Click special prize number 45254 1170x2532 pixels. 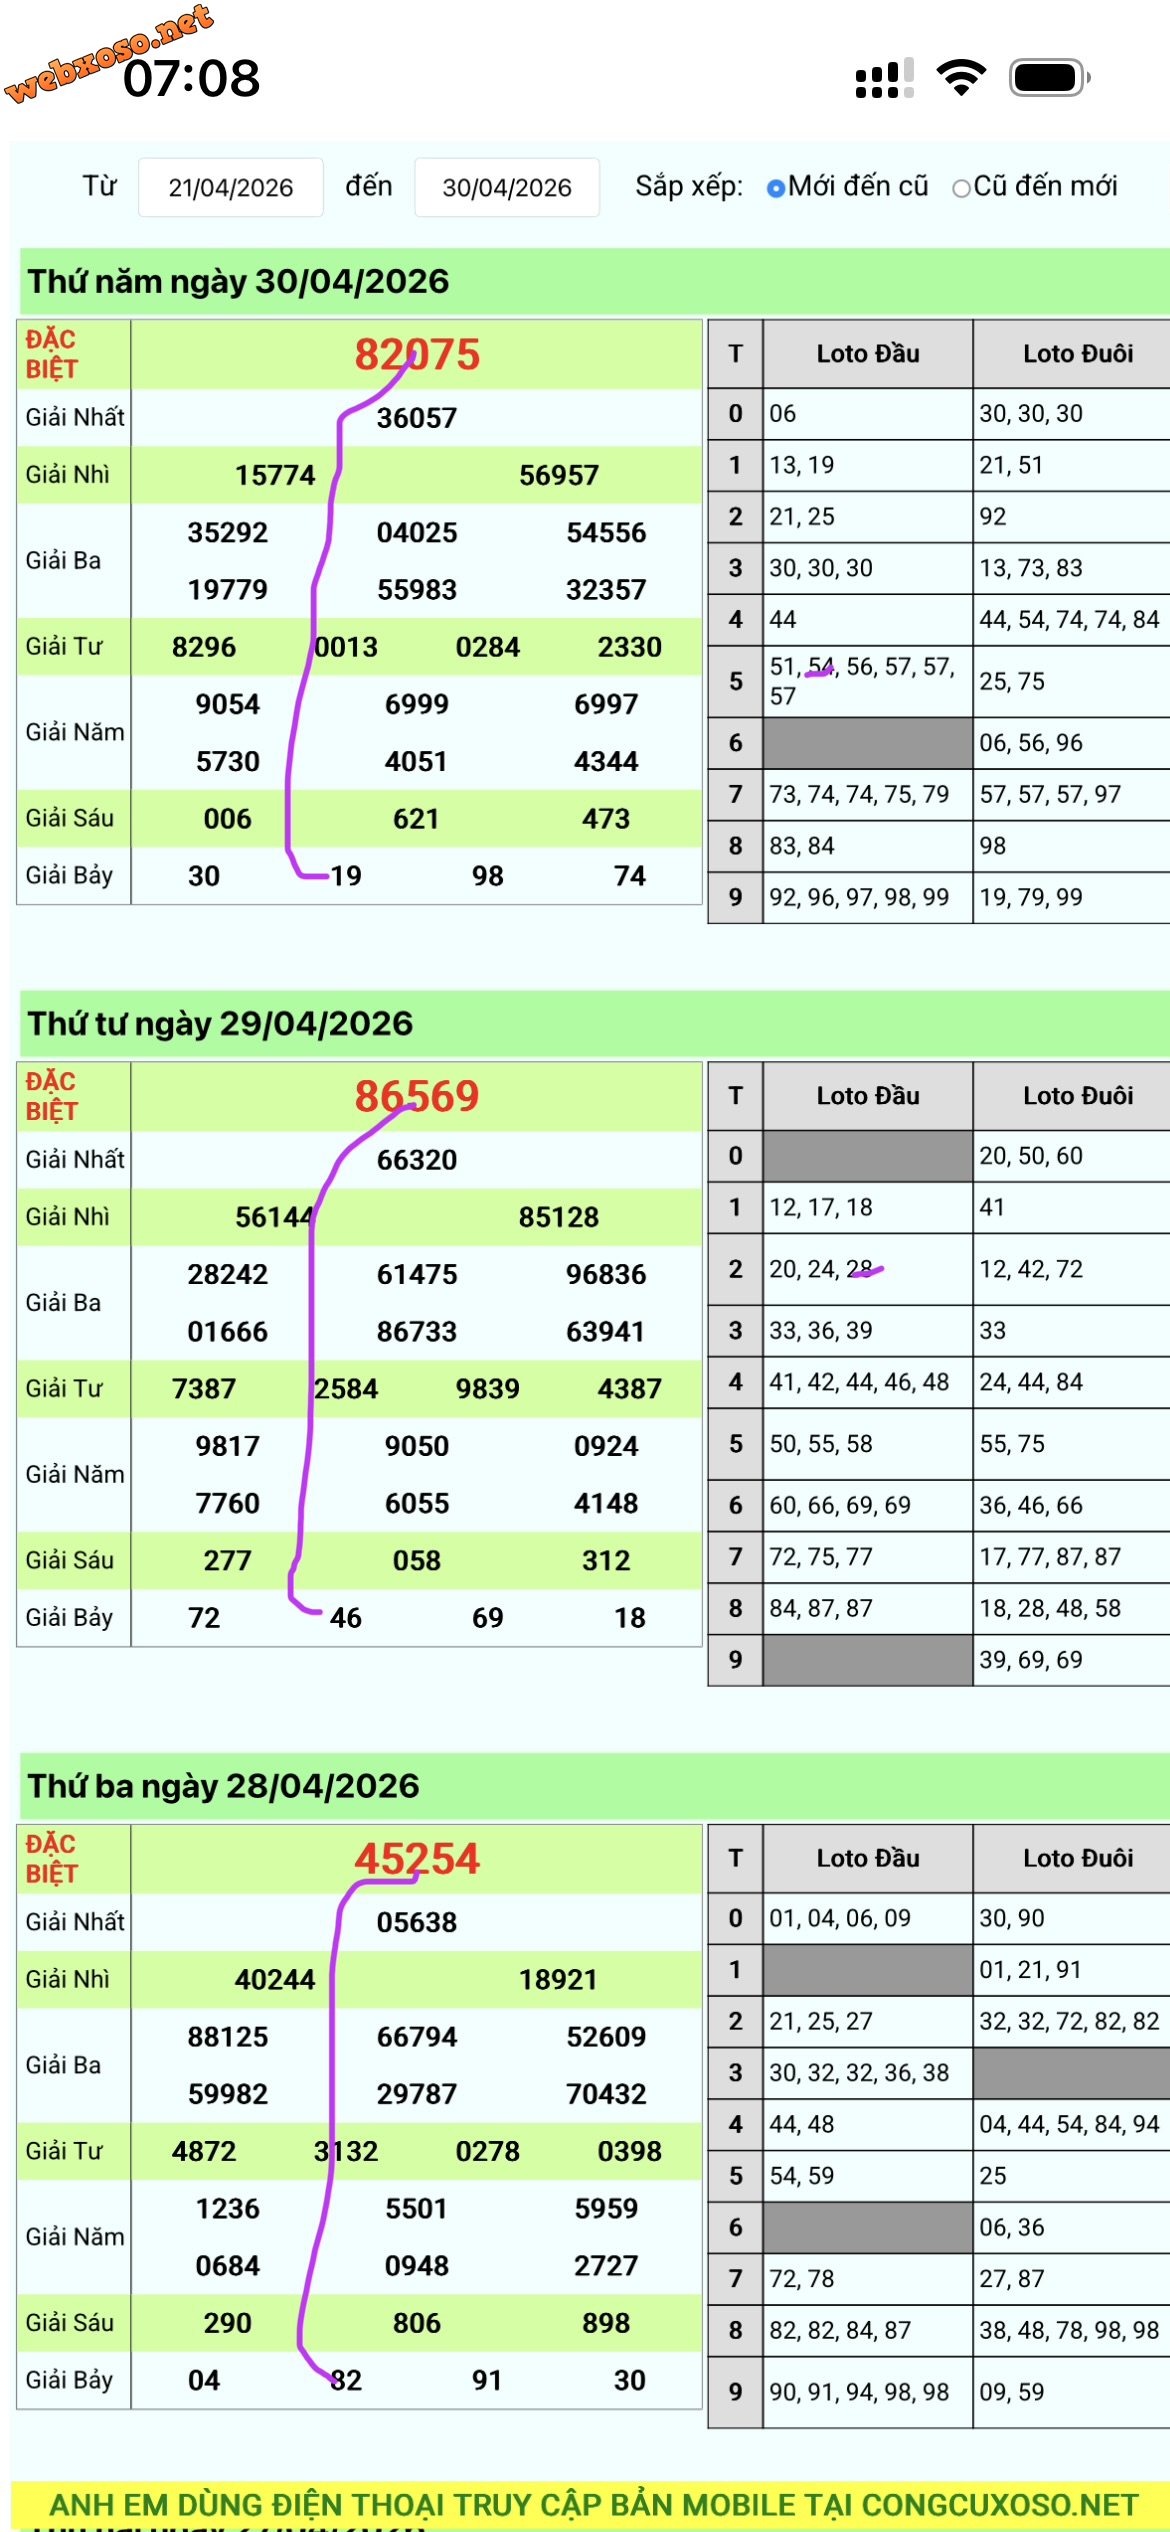pyautogui.click(x=417, y=1859)
